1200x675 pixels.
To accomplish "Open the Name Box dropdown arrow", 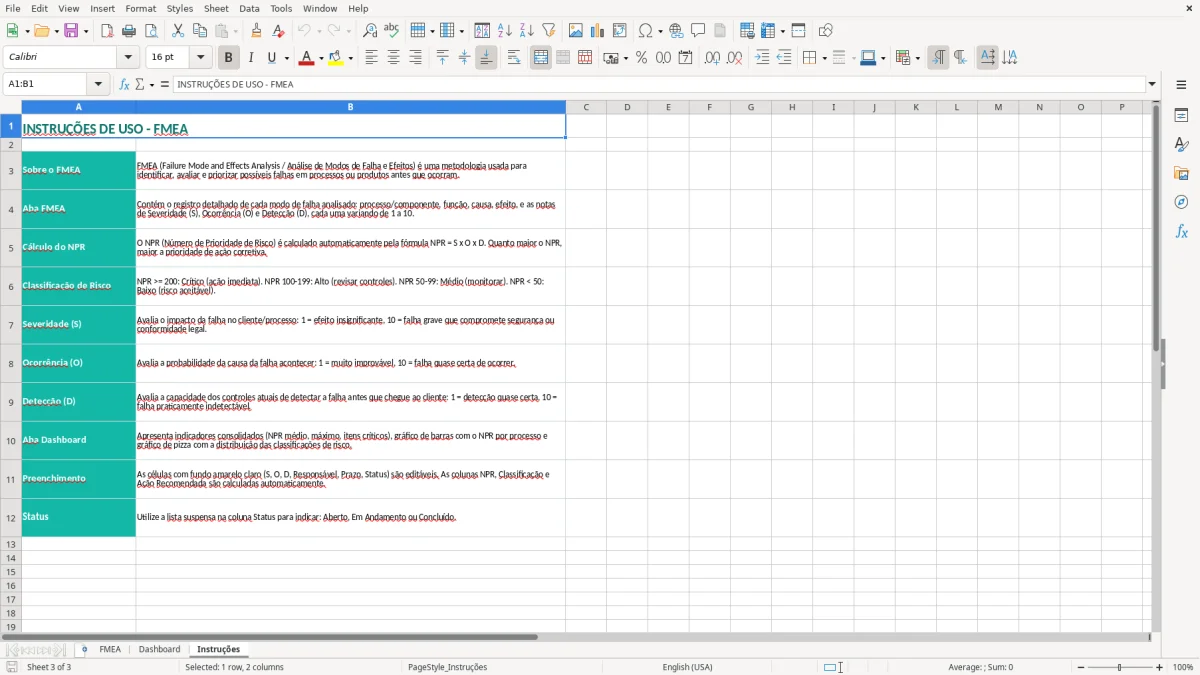I will pyautogui.click(x=98, y=85).
